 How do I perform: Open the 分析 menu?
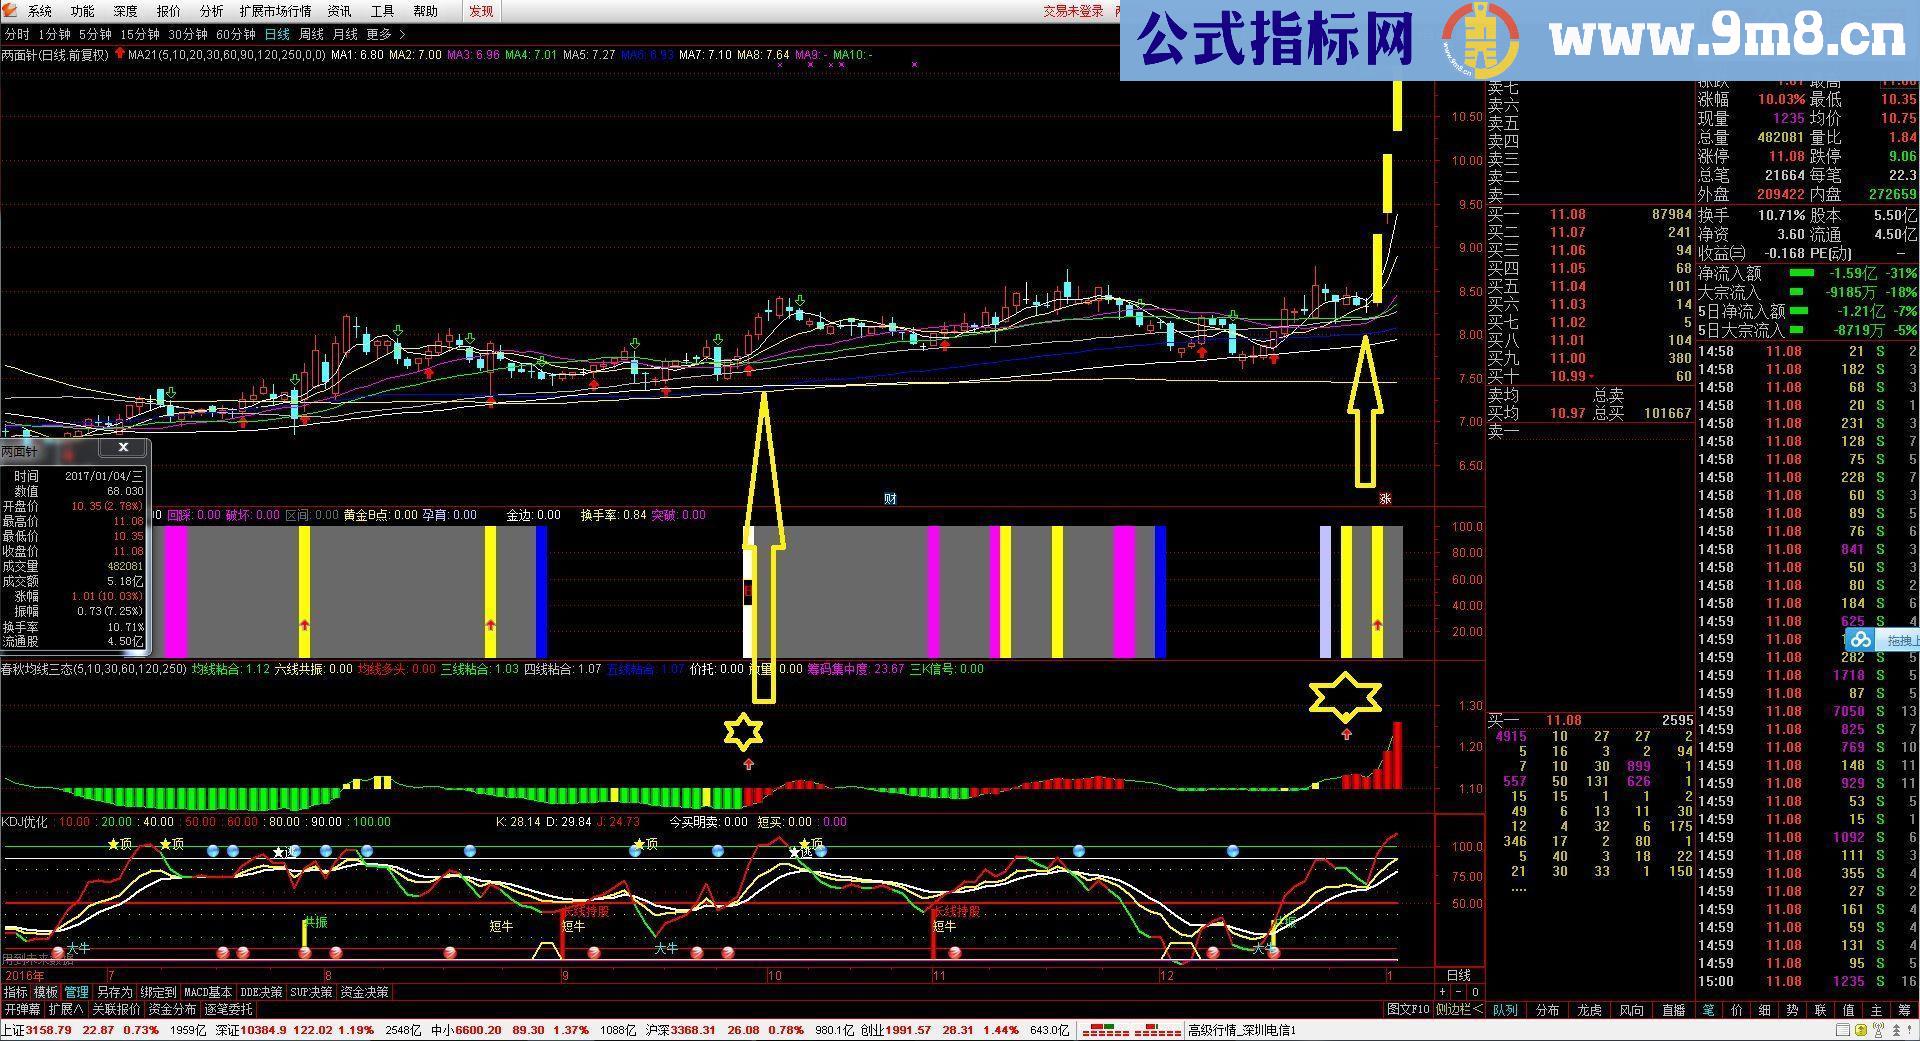pos(211,11)
